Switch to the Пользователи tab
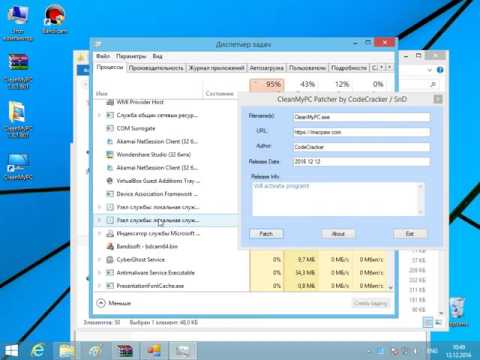This screenshot has height=360, width=480. 307,68
